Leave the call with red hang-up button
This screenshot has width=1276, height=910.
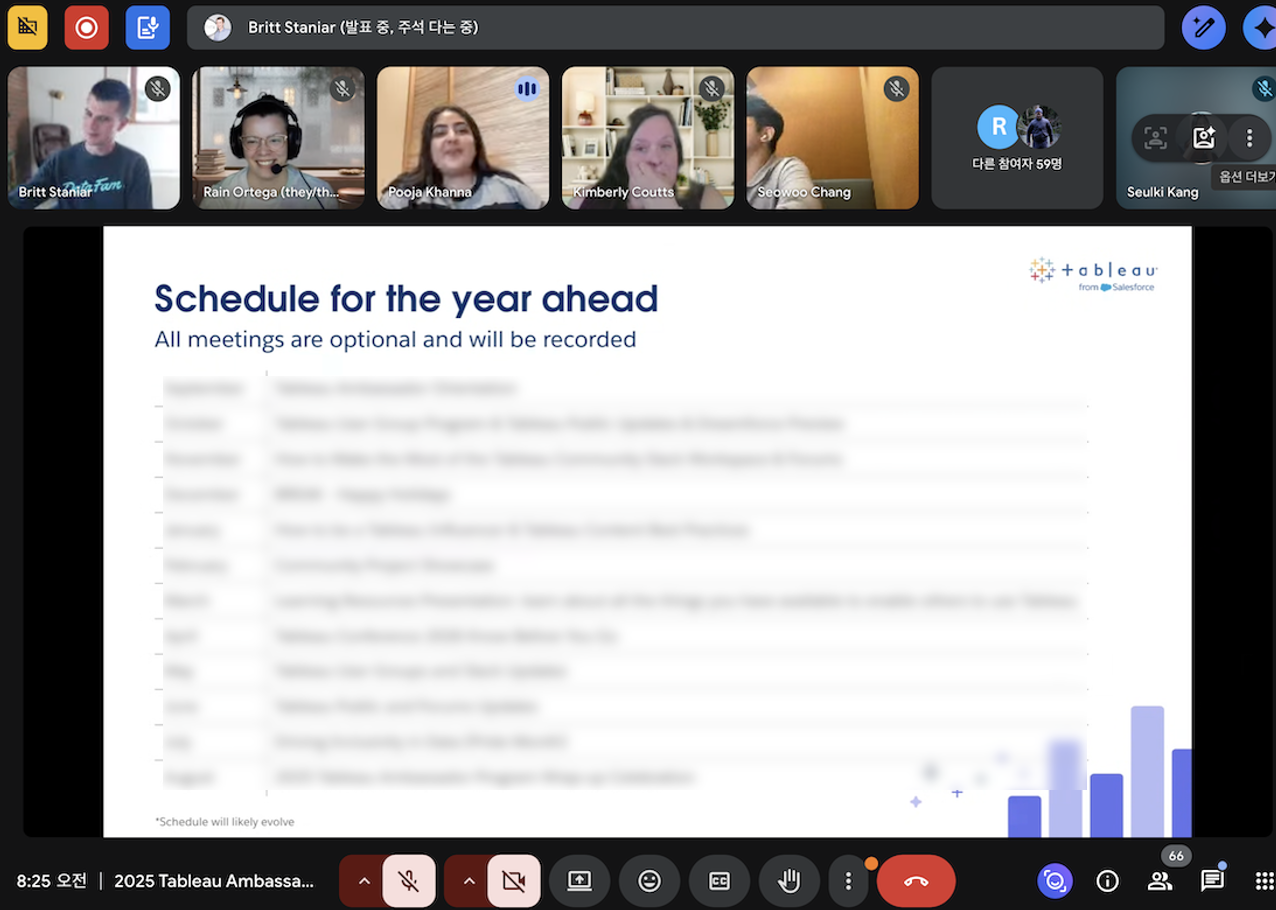click(x=915, y=881)
